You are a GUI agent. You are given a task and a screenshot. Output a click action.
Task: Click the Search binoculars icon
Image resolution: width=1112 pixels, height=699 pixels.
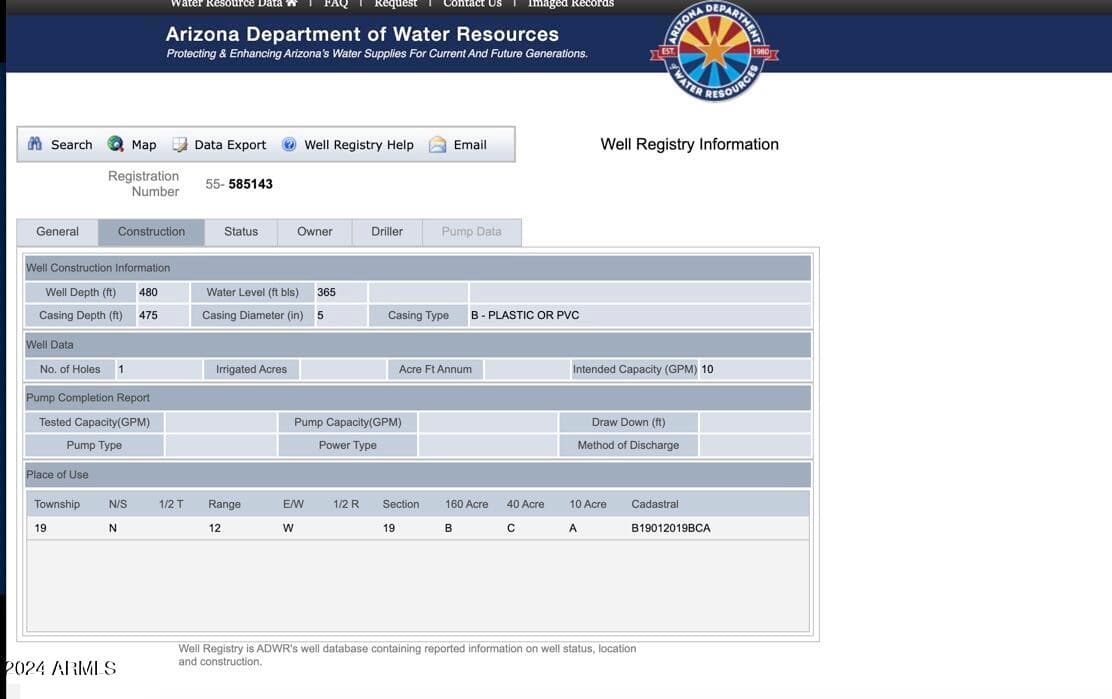(x=35, y=144)
